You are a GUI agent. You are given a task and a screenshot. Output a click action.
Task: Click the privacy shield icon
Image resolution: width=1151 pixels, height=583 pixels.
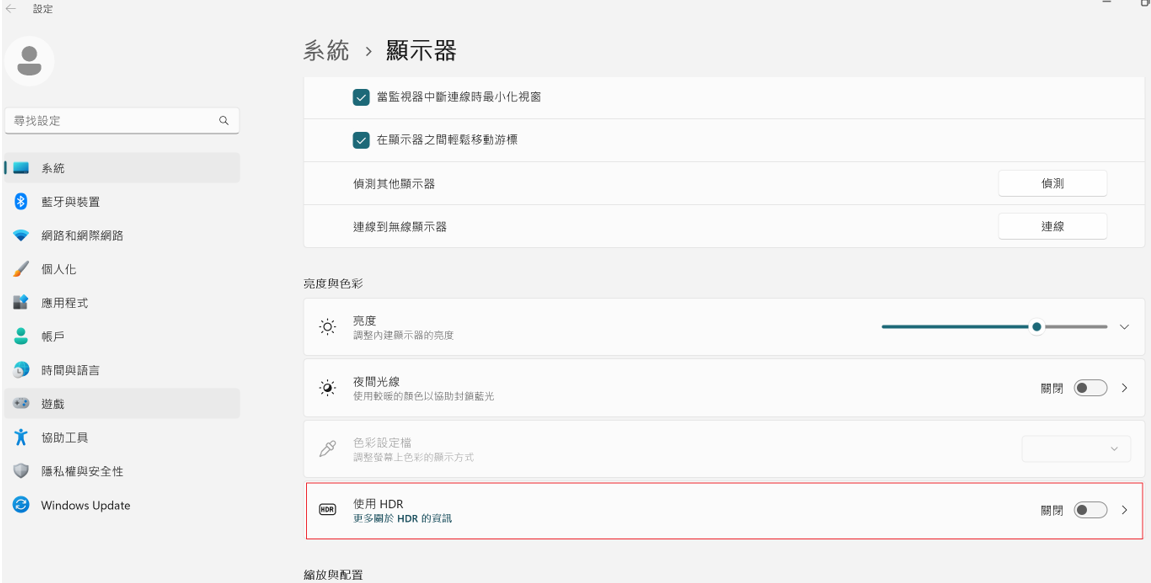pos(21,471)
